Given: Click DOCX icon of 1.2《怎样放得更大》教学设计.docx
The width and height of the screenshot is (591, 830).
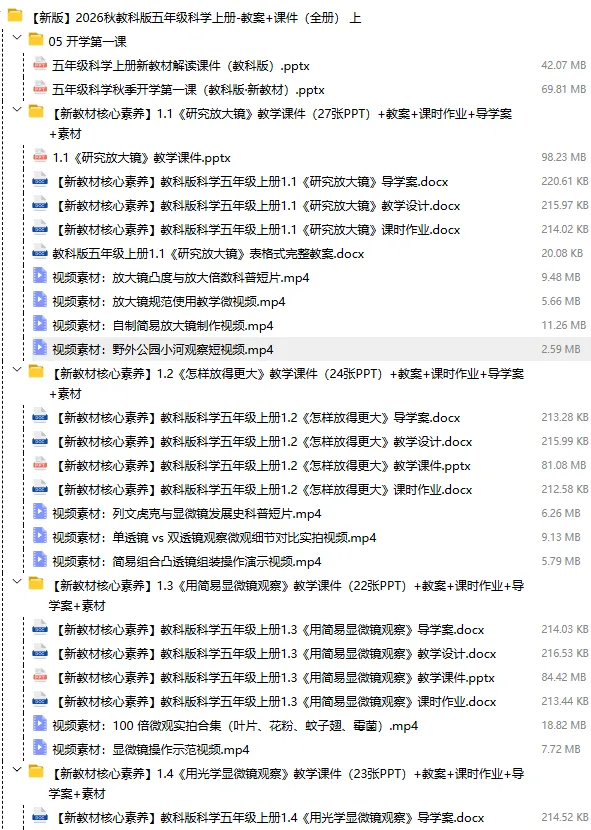Looking at the screenshot, I should [x=40, y=440].
